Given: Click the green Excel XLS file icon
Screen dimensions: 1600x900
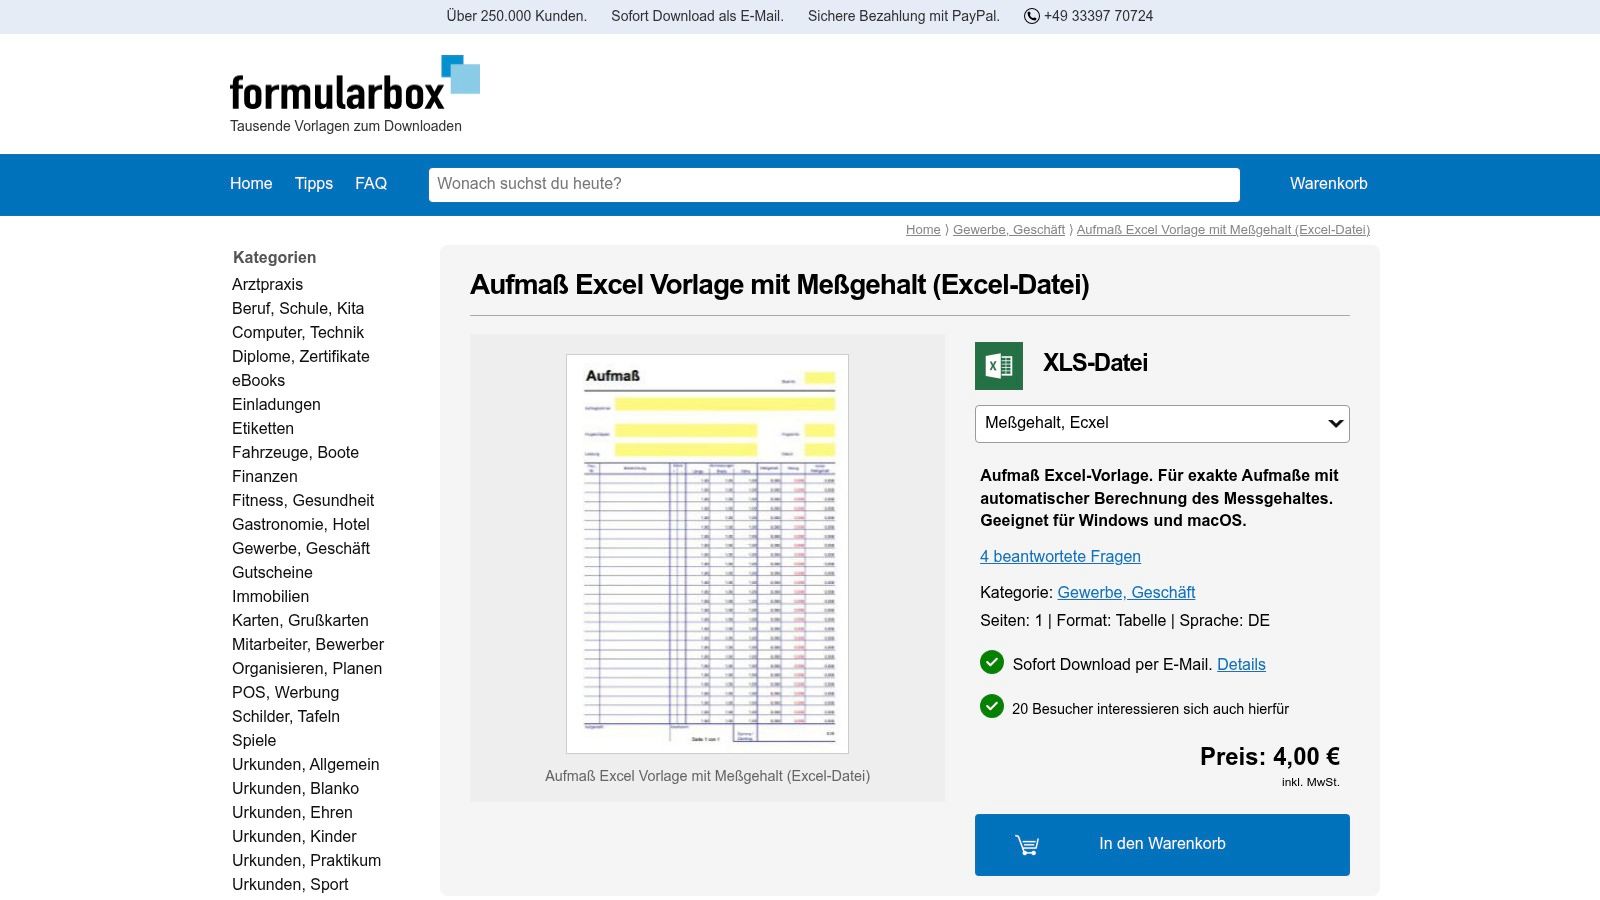Looking at the screenshot, I should pyautogui.click(x=999, y=365).
